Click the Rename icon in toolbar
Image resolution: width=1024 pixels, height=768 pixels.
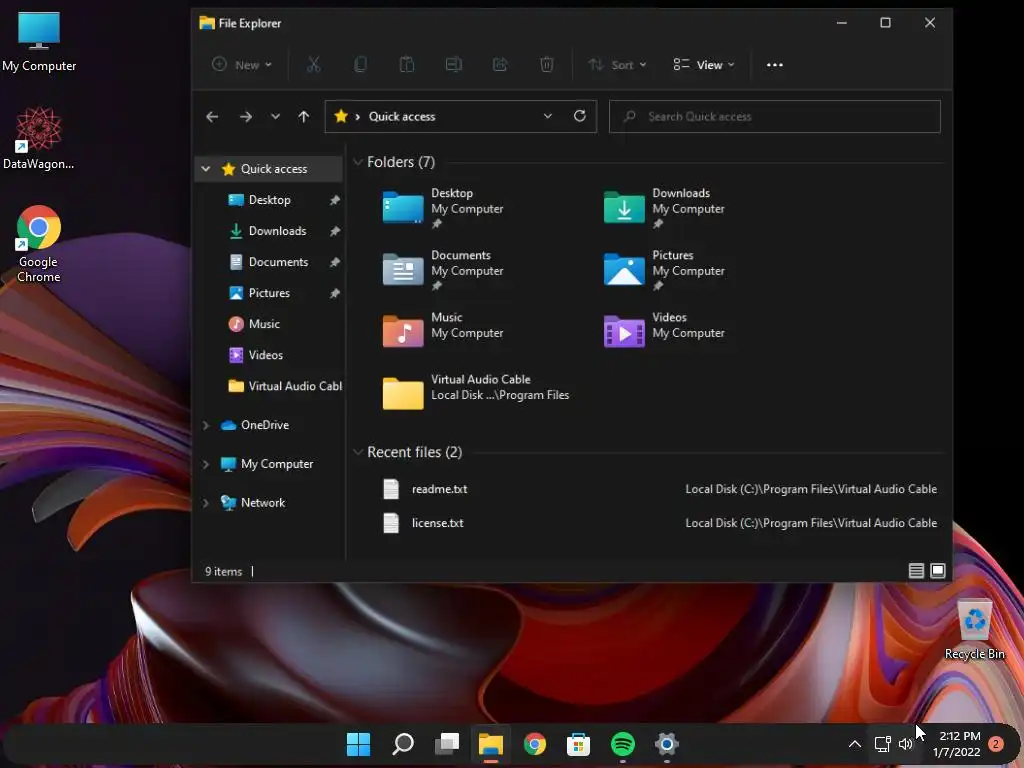[453, 65]
